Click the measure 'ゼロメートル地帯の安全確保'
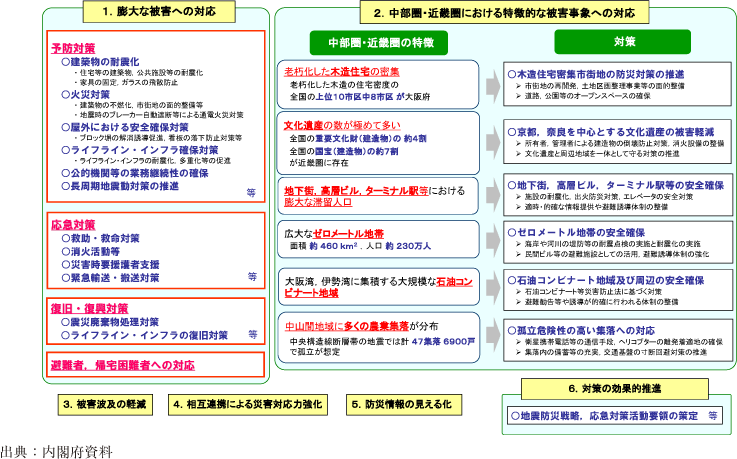This screenshot has width=737, height=459. [576, 233]
